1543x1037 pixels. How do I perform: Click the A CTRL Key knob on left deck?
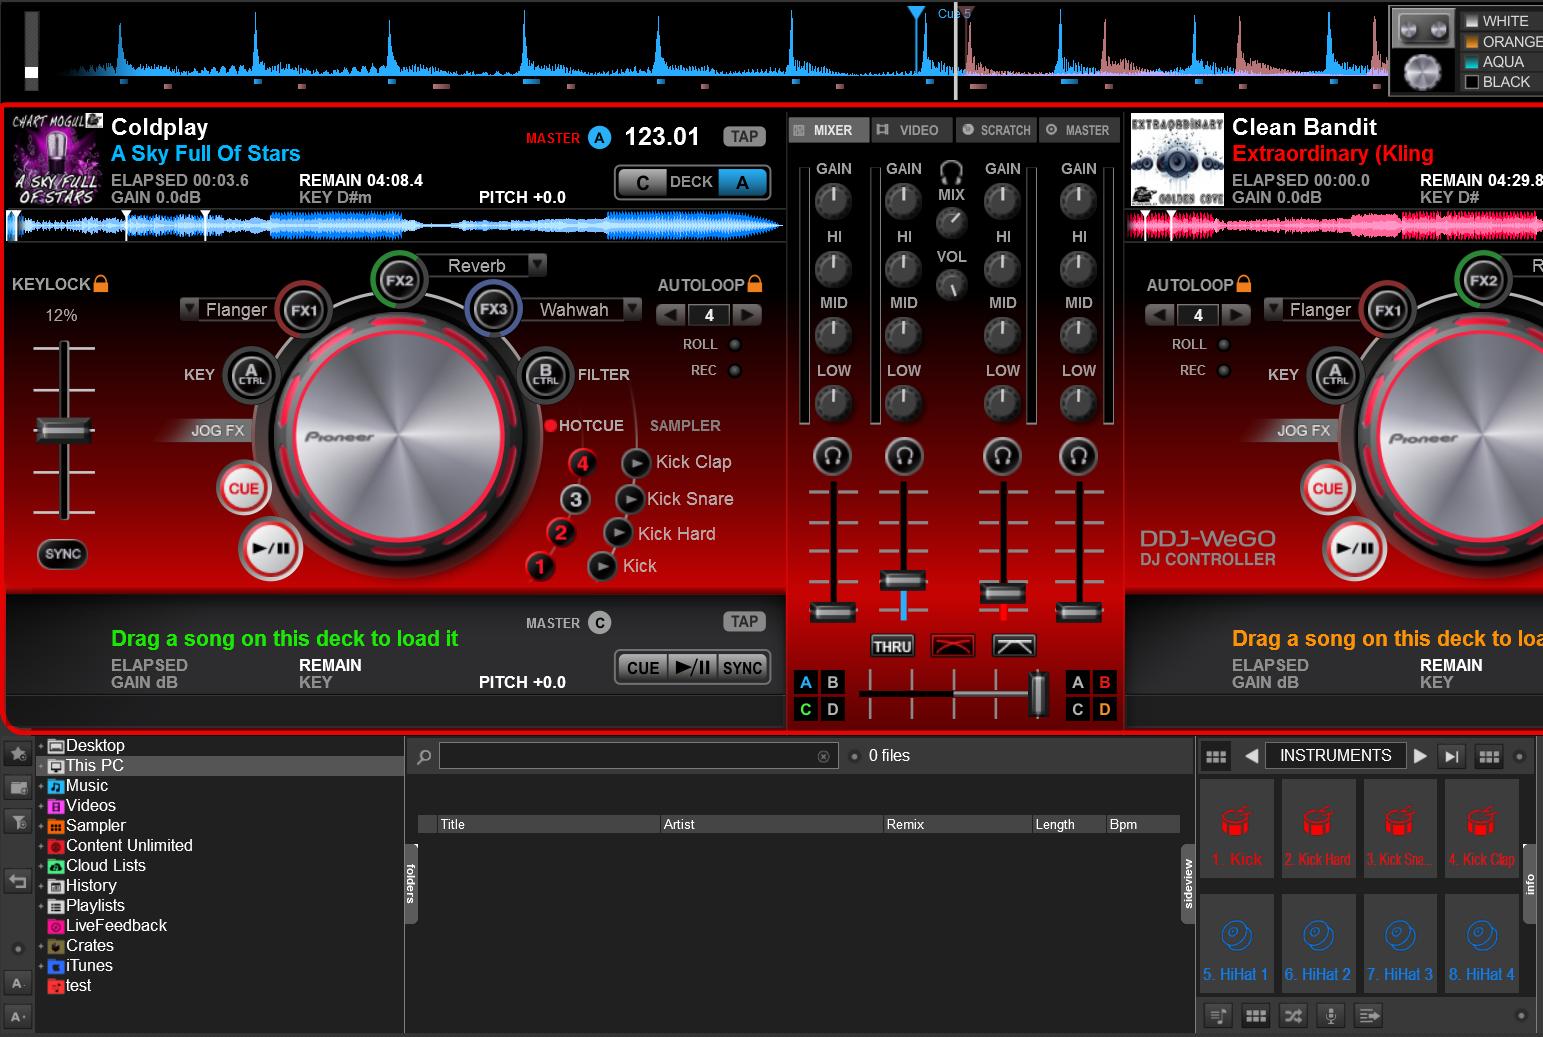251,375
